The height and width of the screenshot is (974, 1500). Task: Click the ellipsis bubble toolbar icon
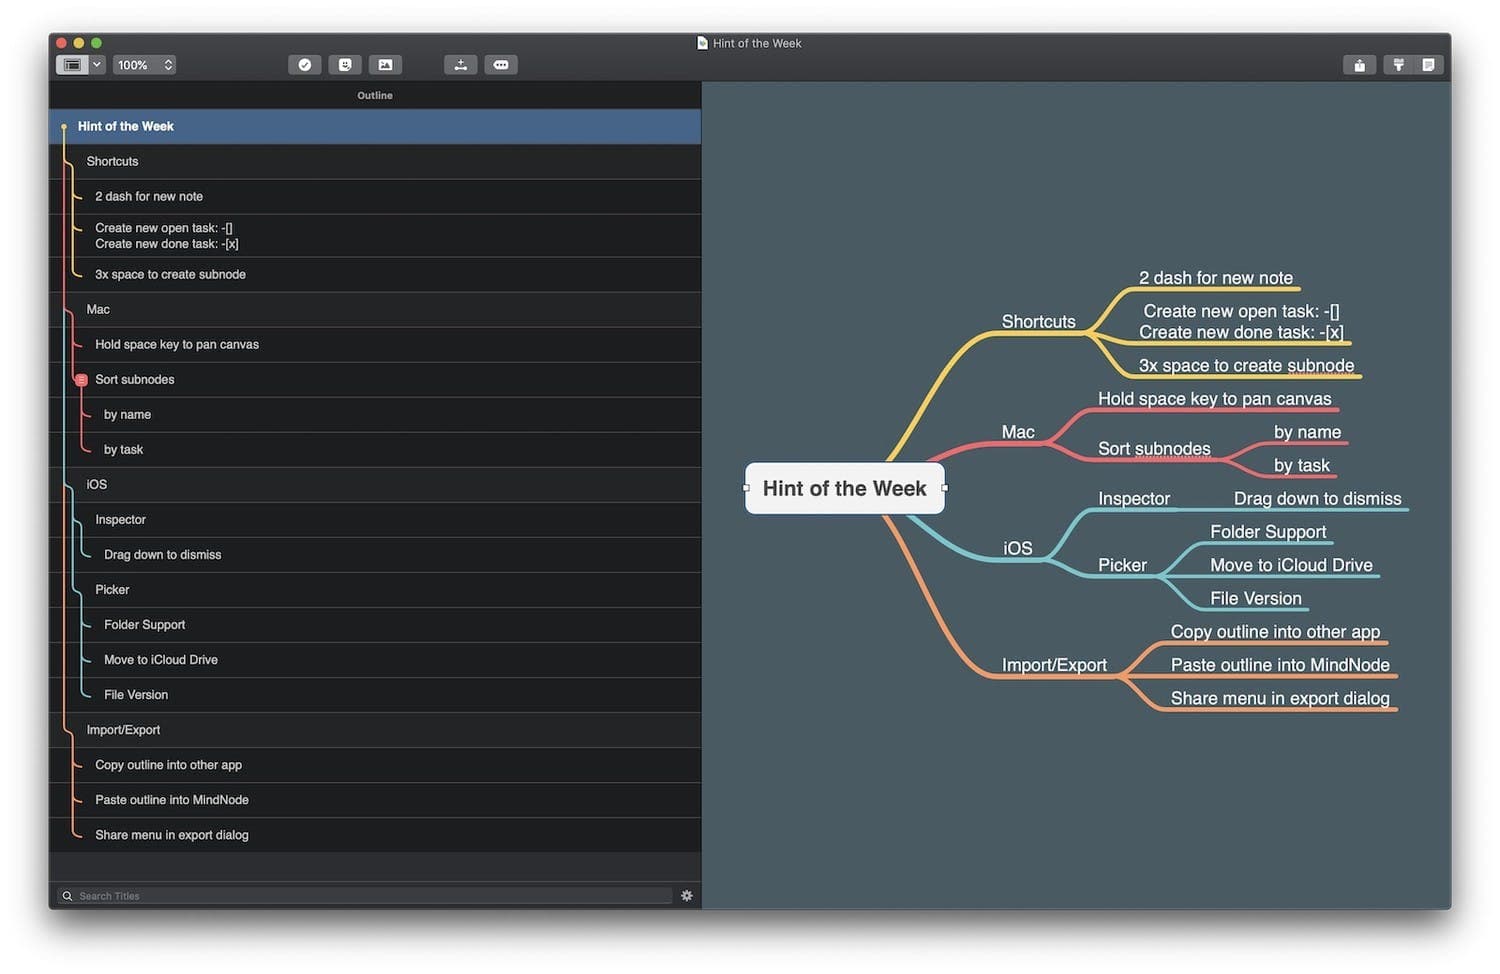click(x=501, y=65)
